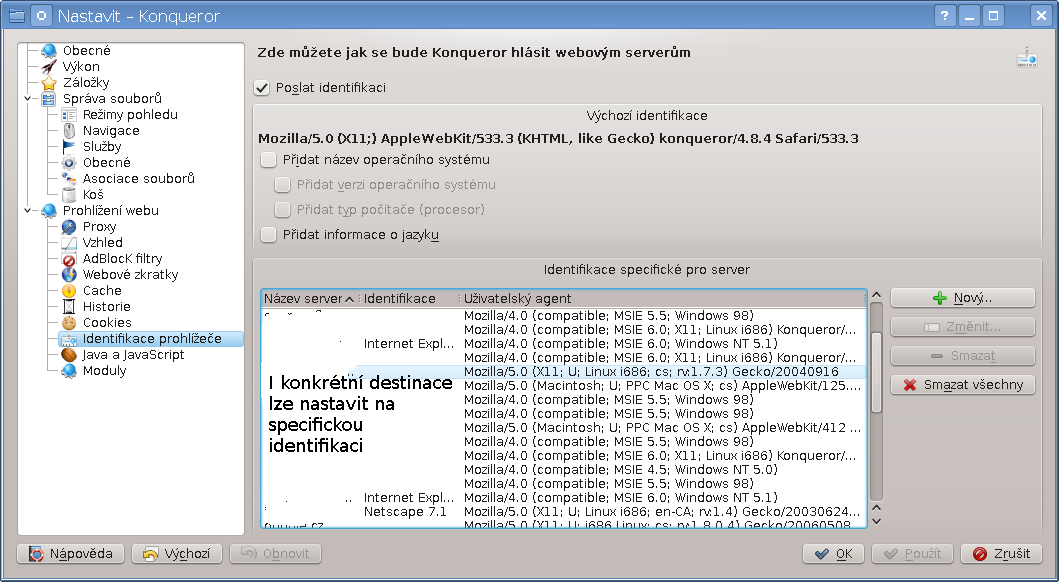Image resolution: width=1059 pixels, height=582 pixels.
Task: Click the gear icon of Obecné under Správa souborů
Action: click(69, 163)
